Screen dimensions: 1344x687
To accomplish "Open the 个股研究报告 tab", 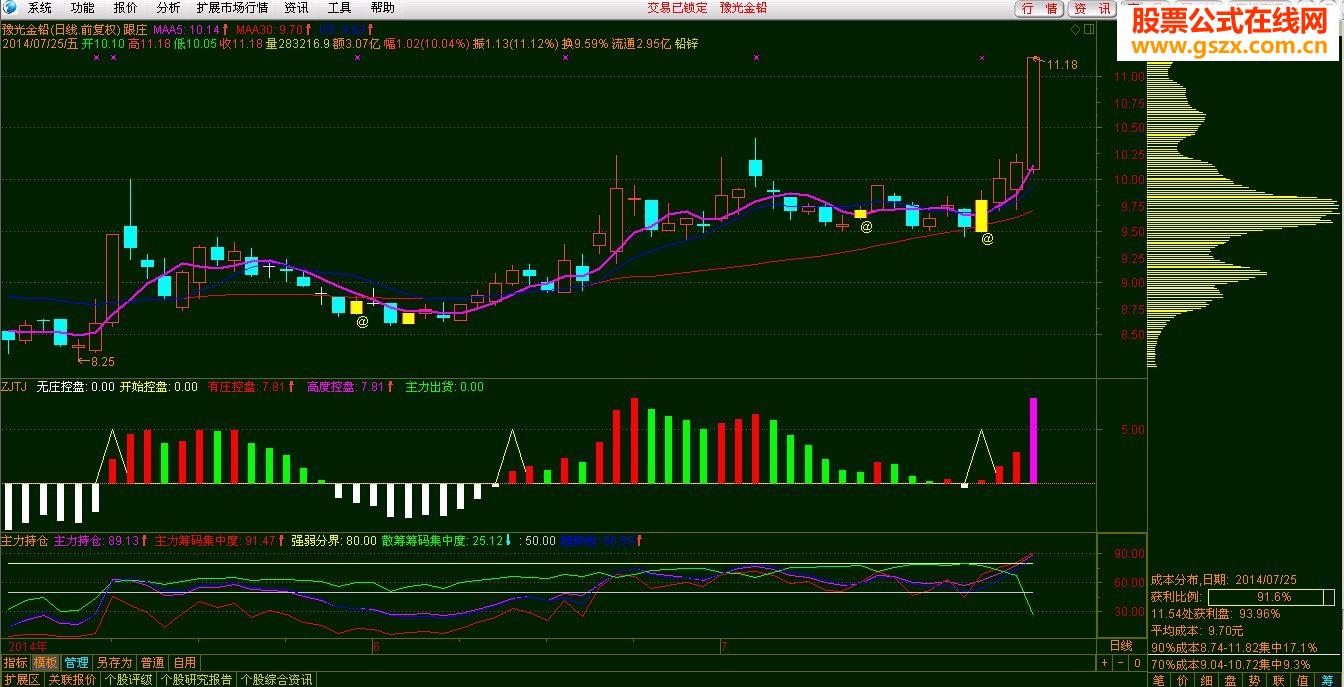I will pyautogui.click(x=196, y=679).
